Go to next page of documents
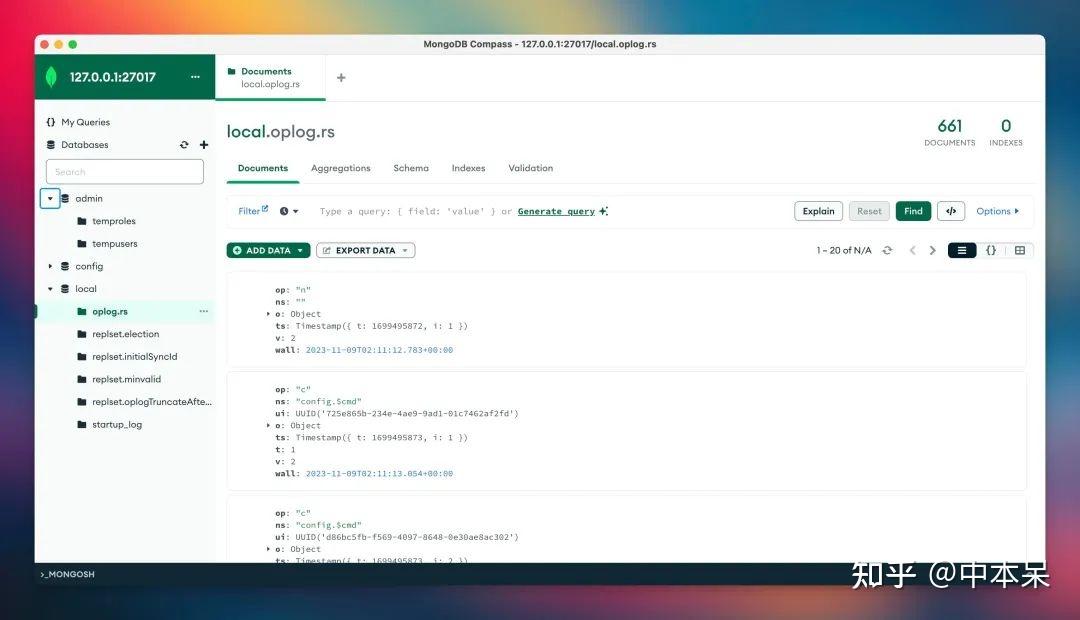 933,250
